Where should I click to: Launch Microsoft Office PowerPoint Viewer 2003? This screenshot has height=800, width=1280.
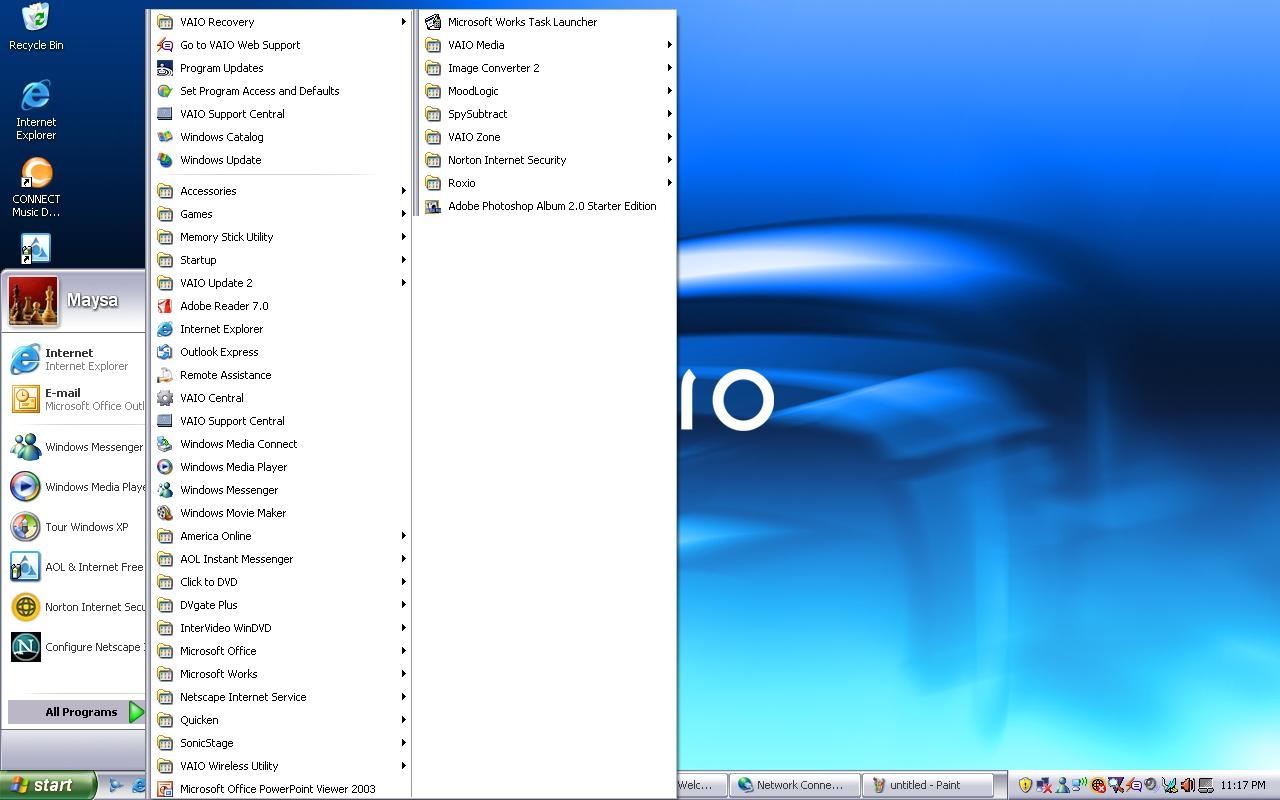(x=281, y=789)
